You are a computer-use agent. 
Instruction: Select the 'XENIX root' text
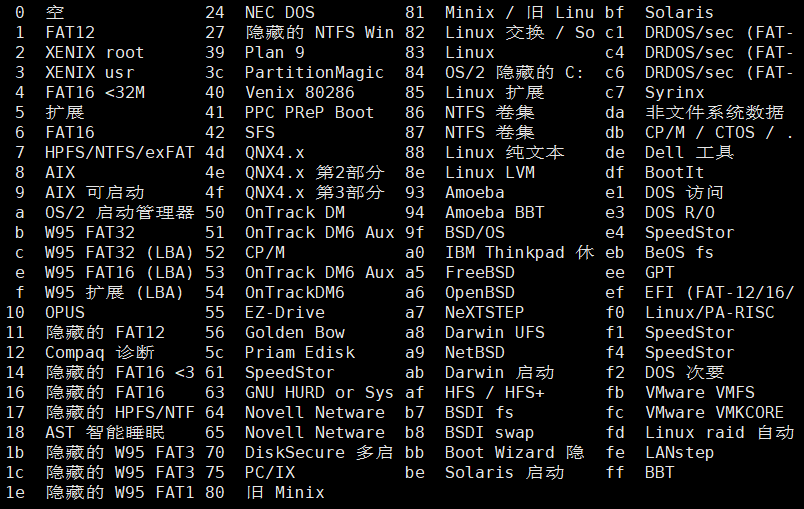tap(94, 52)
